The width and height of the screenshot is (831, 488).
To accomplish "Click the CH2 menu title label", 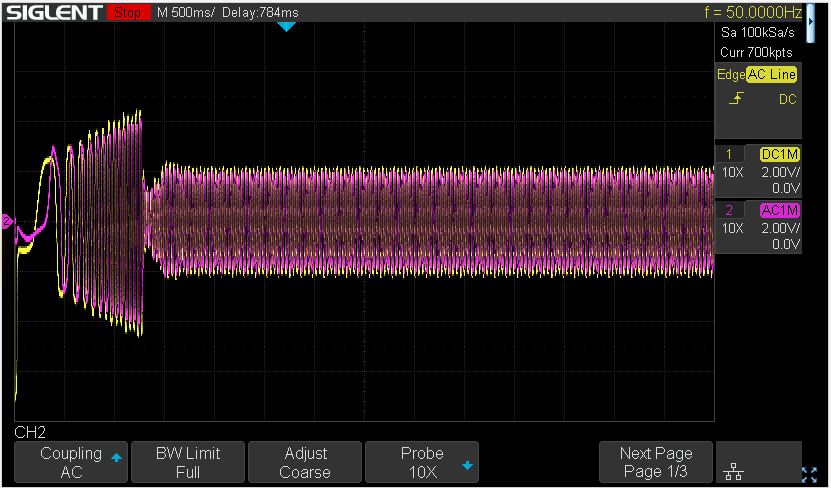I will (x=30, y=432).
